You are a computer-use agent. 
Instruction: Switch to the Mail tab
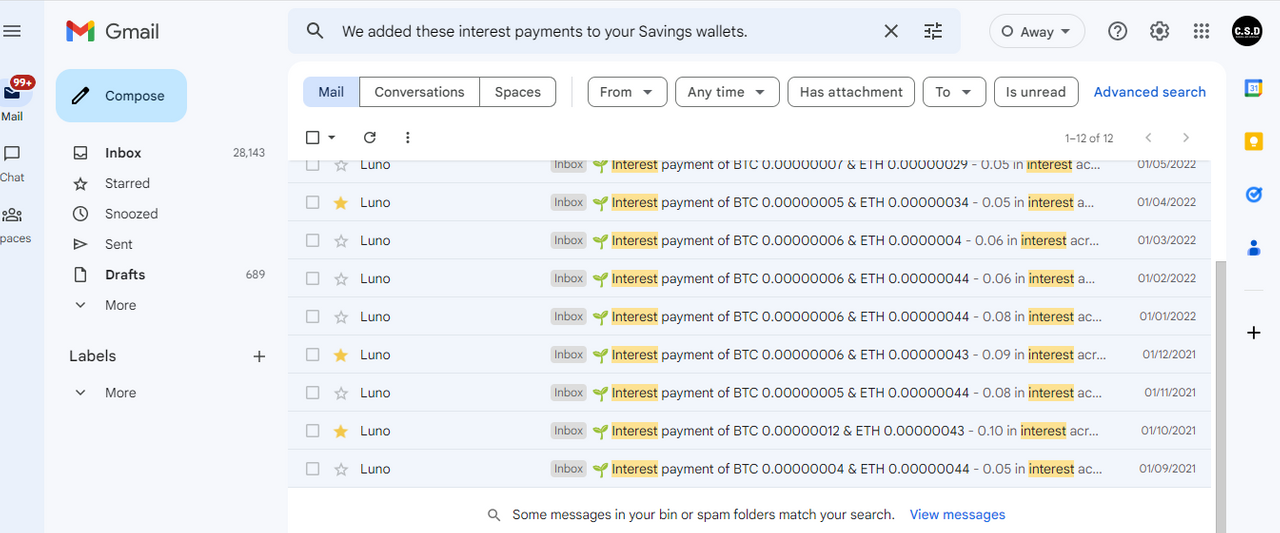click(x=331, y=92)
